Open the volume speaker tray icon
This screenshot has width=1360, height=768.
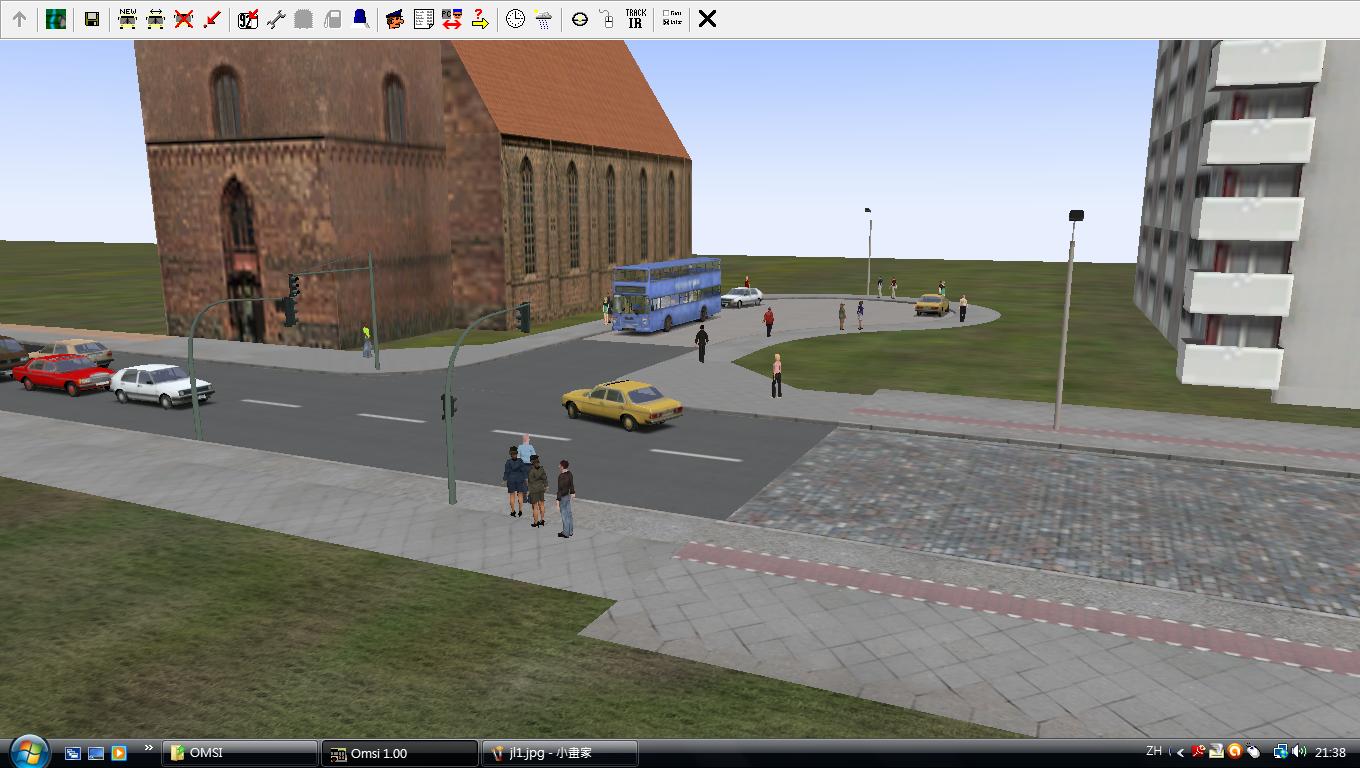click(1299, 752)
